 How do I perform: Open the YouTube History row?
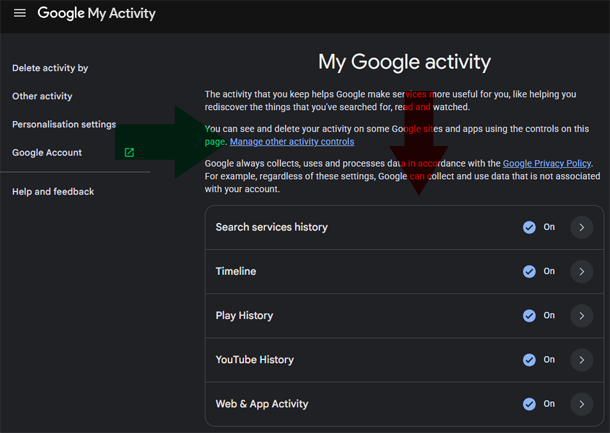(404, 360)
